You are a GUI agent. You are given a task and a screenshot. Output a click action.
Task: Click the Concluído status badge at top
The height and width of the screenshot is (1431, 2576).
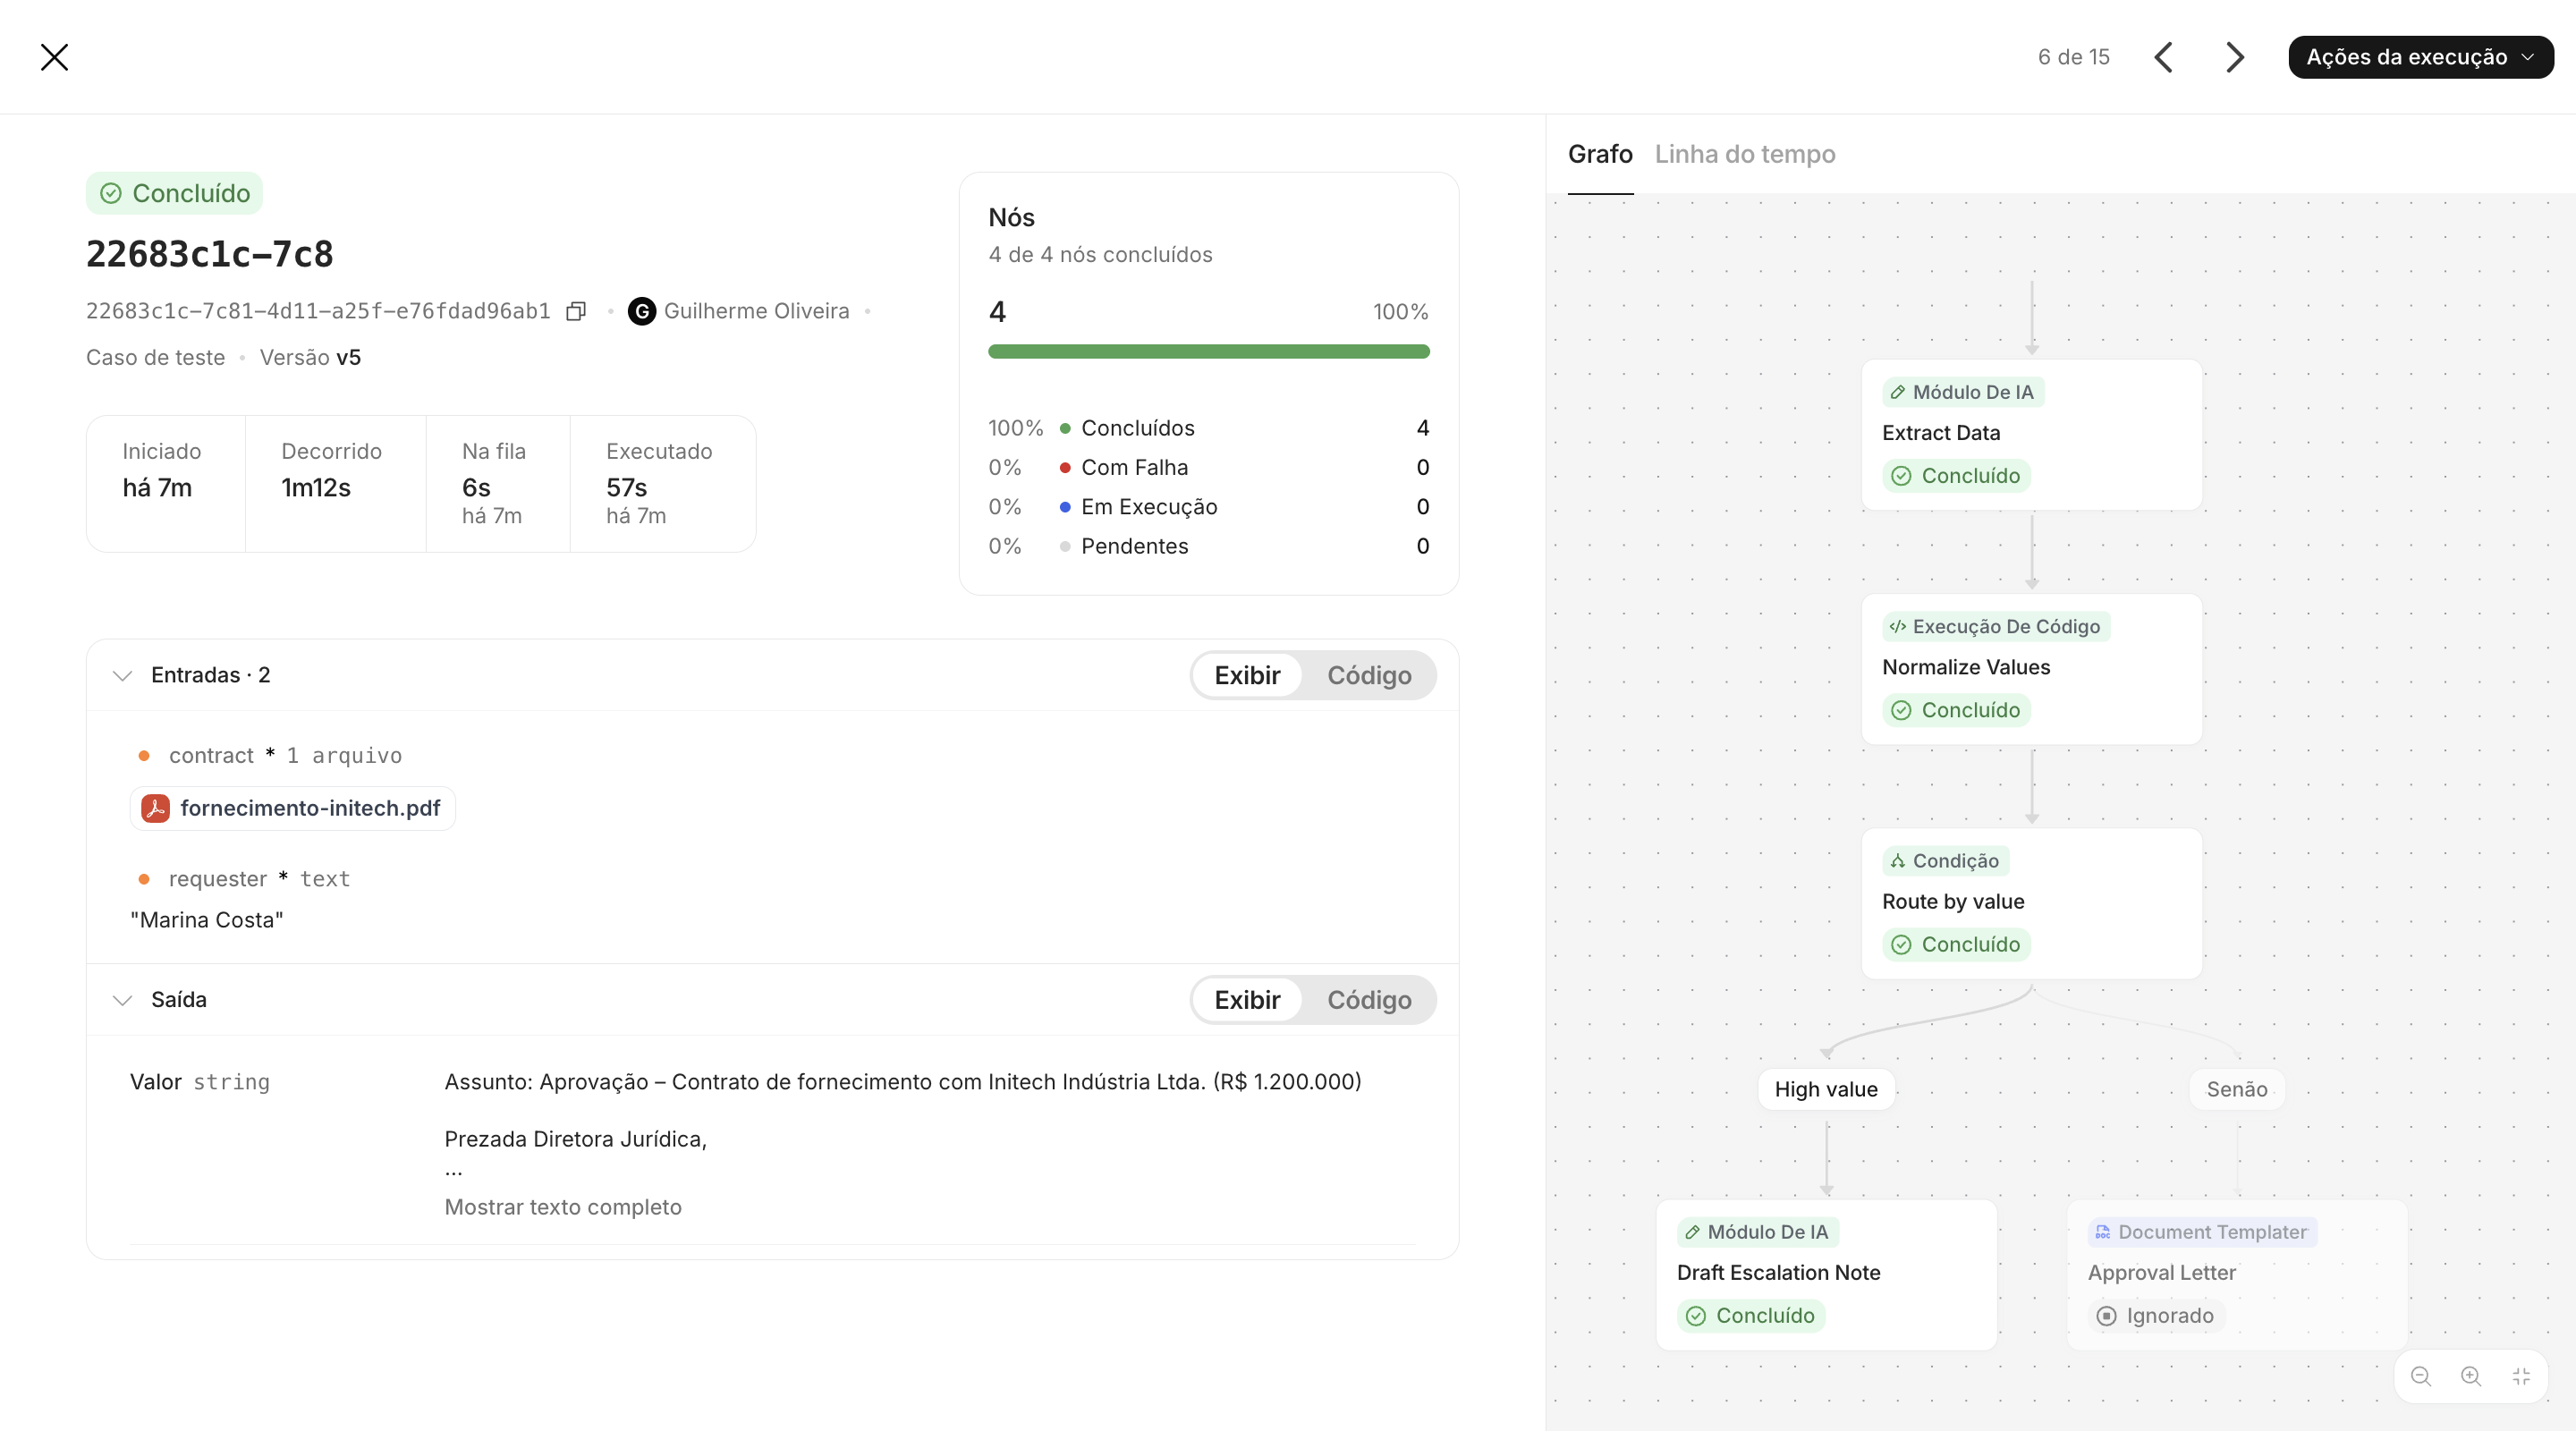click(175, 193)
